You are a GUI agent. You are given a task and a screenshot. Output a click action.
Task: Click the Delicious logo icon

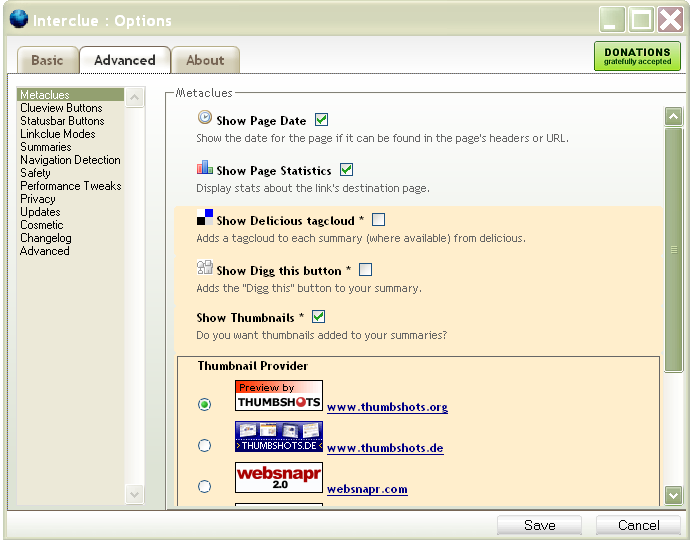tap(205, 217)
